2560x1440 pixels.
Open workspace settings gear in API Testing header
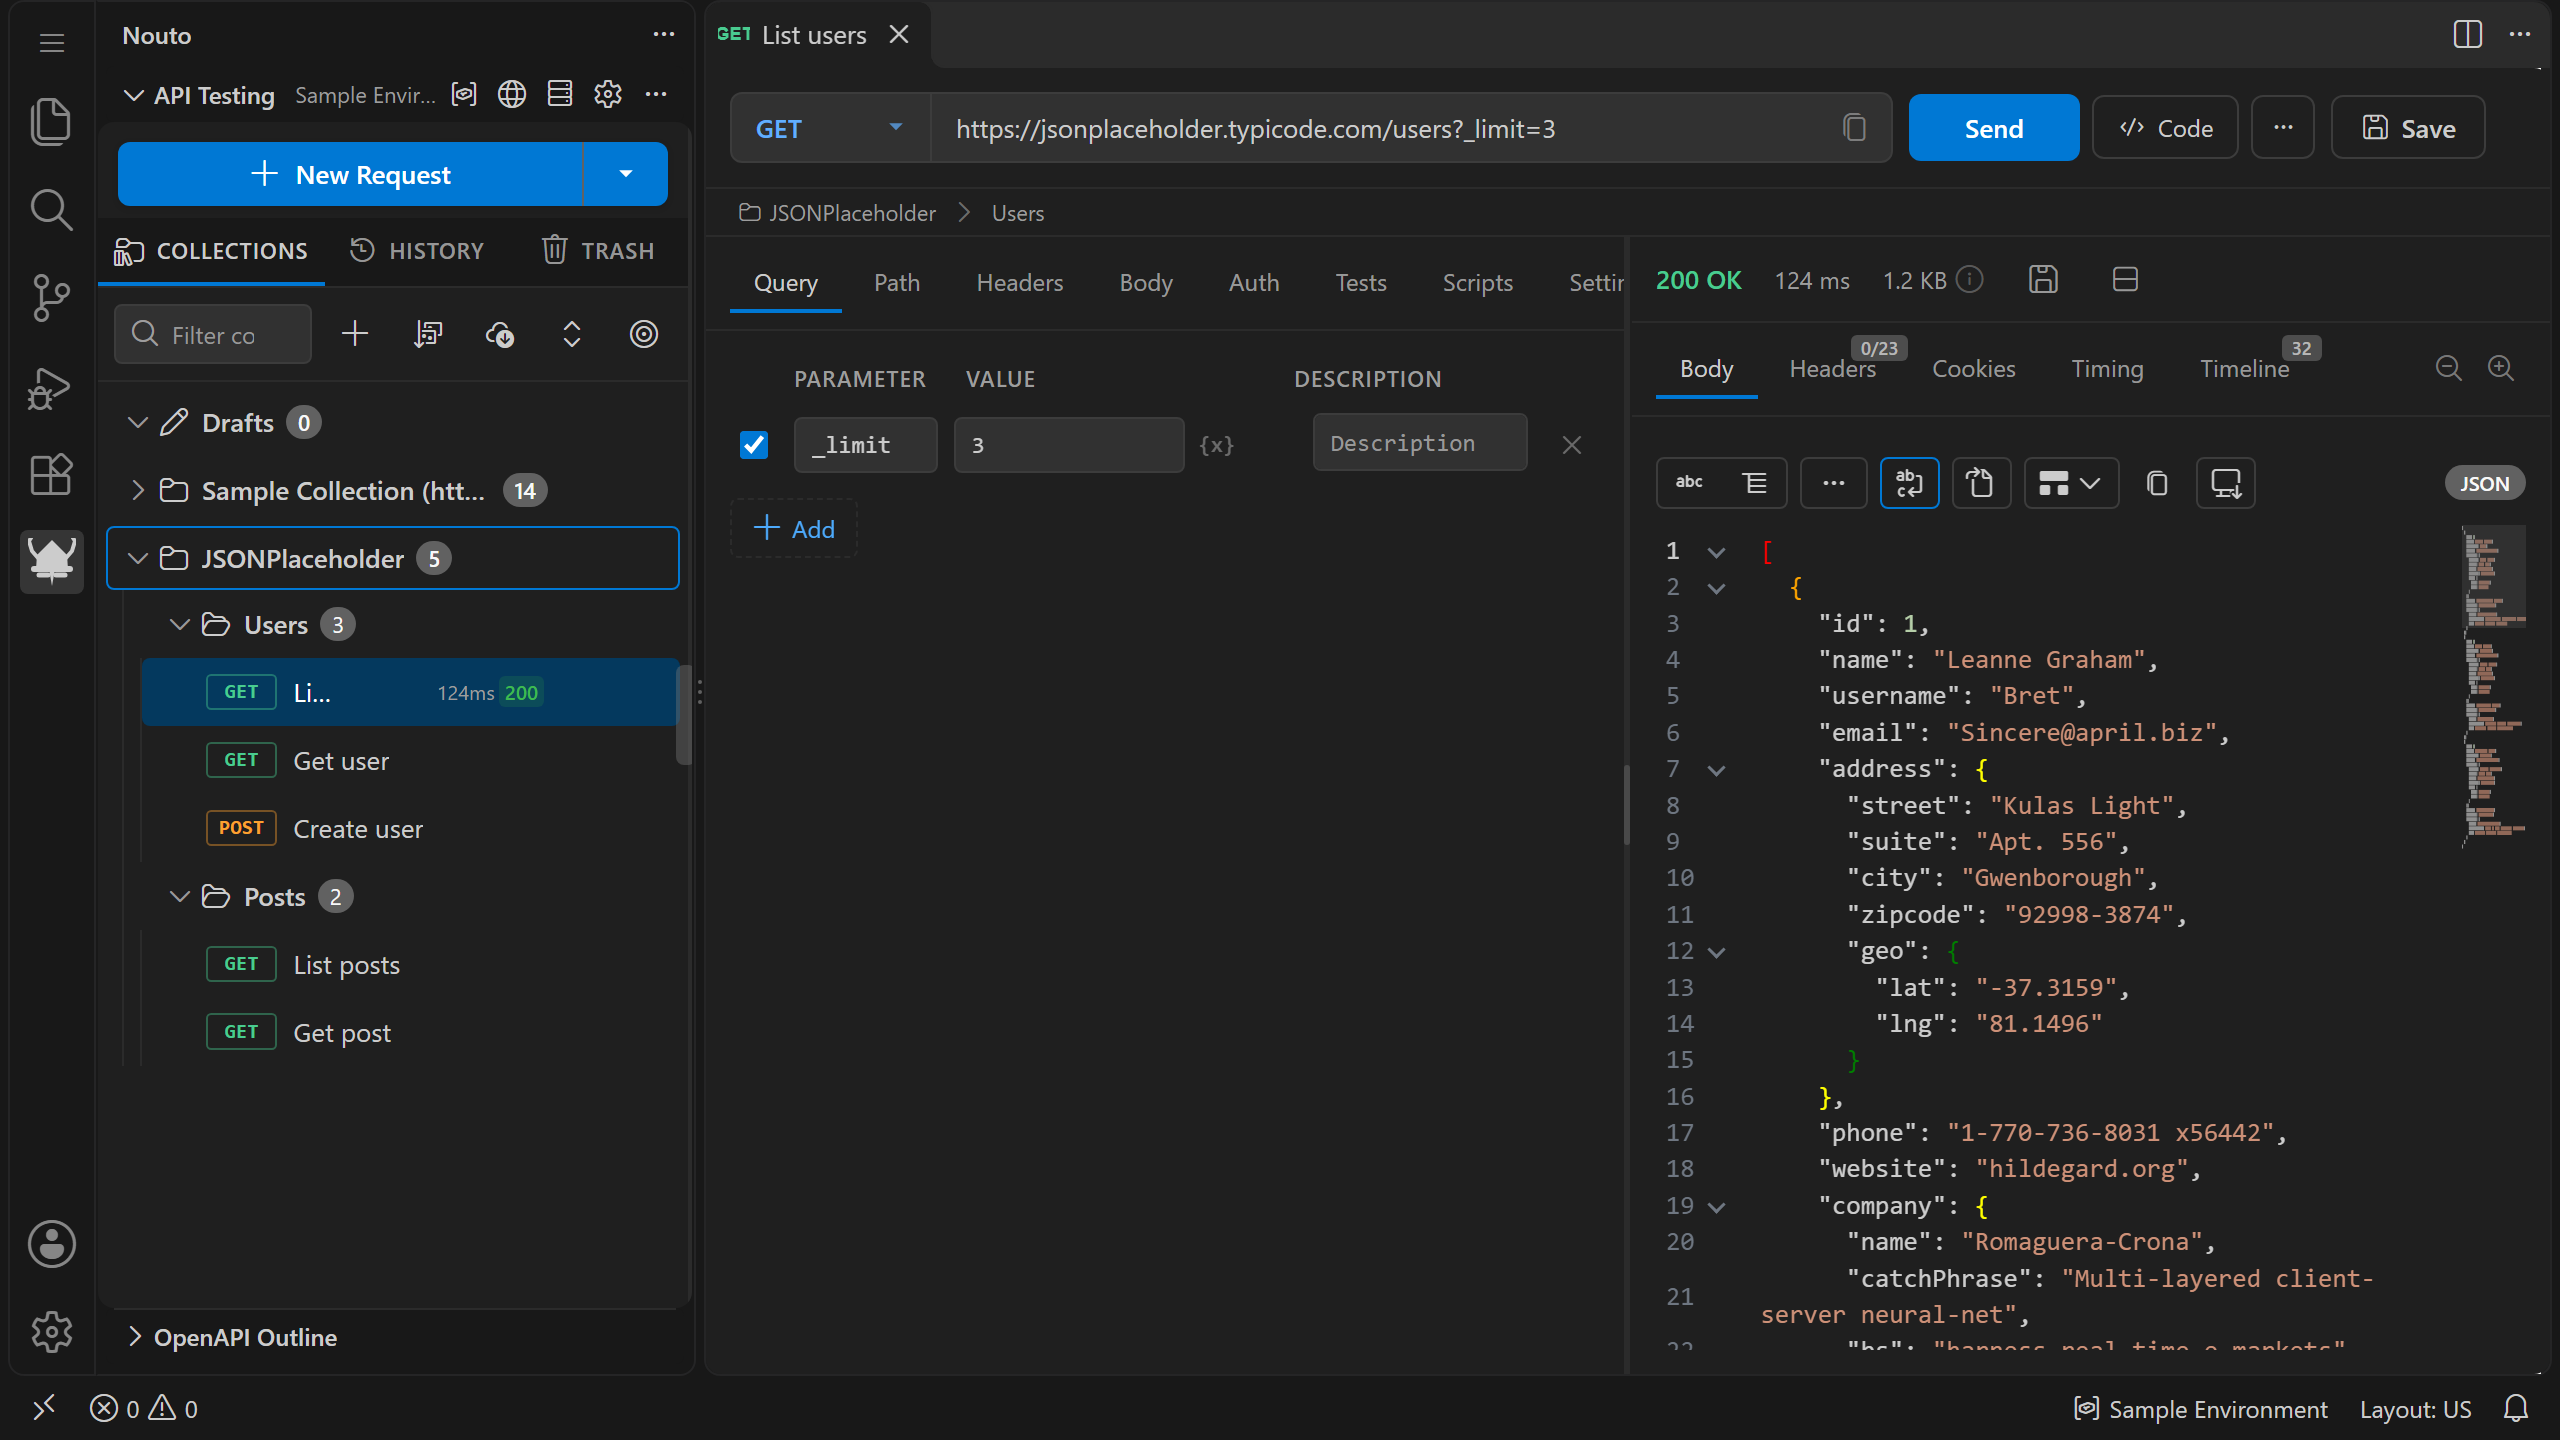coord(608,95)
